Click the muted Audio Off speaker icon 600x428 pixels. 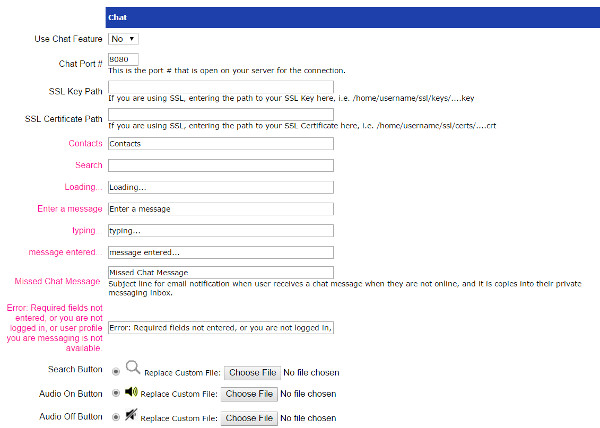tap(131, 416)
